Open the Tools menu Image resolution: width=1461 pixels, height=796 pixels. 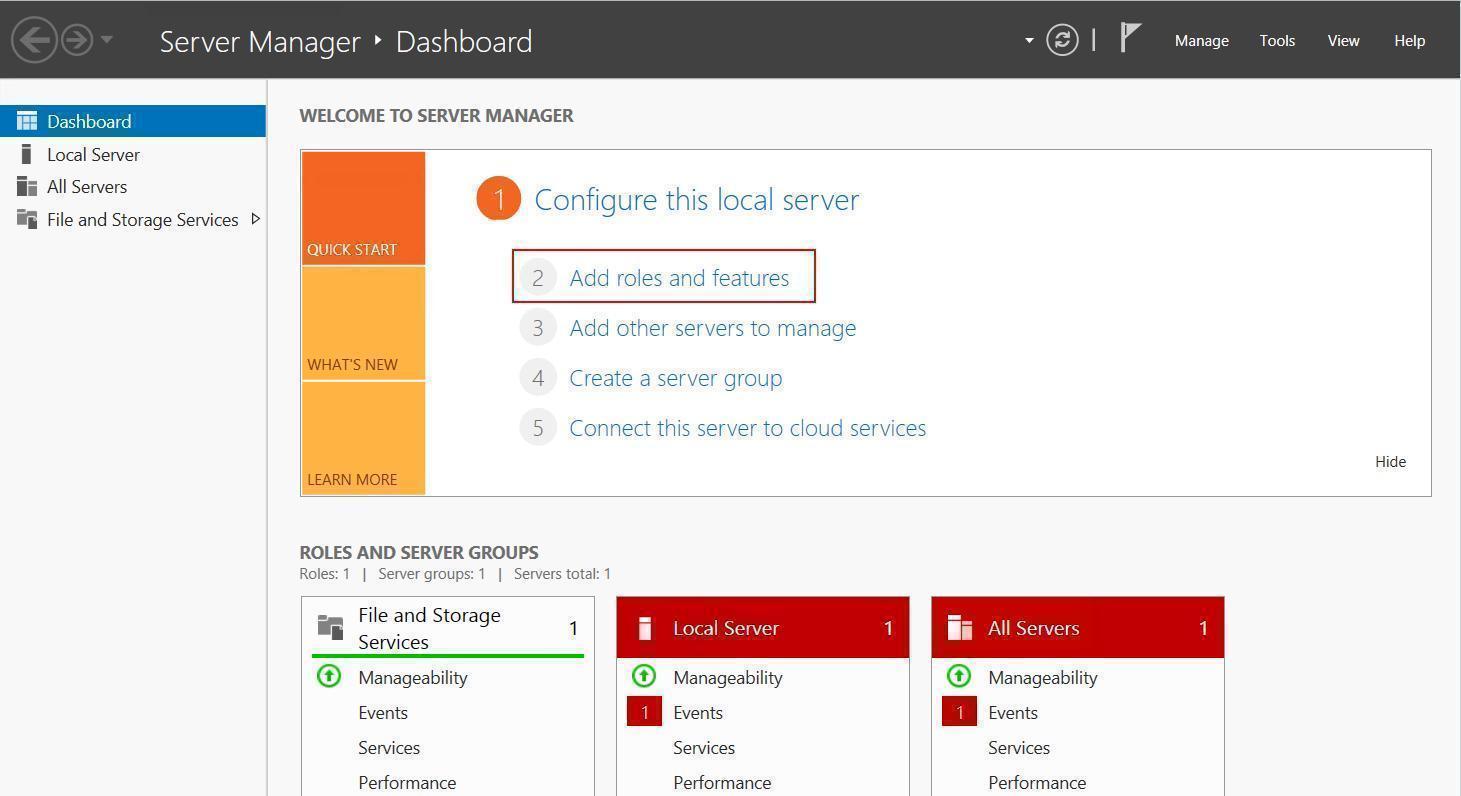(1277, 41)
